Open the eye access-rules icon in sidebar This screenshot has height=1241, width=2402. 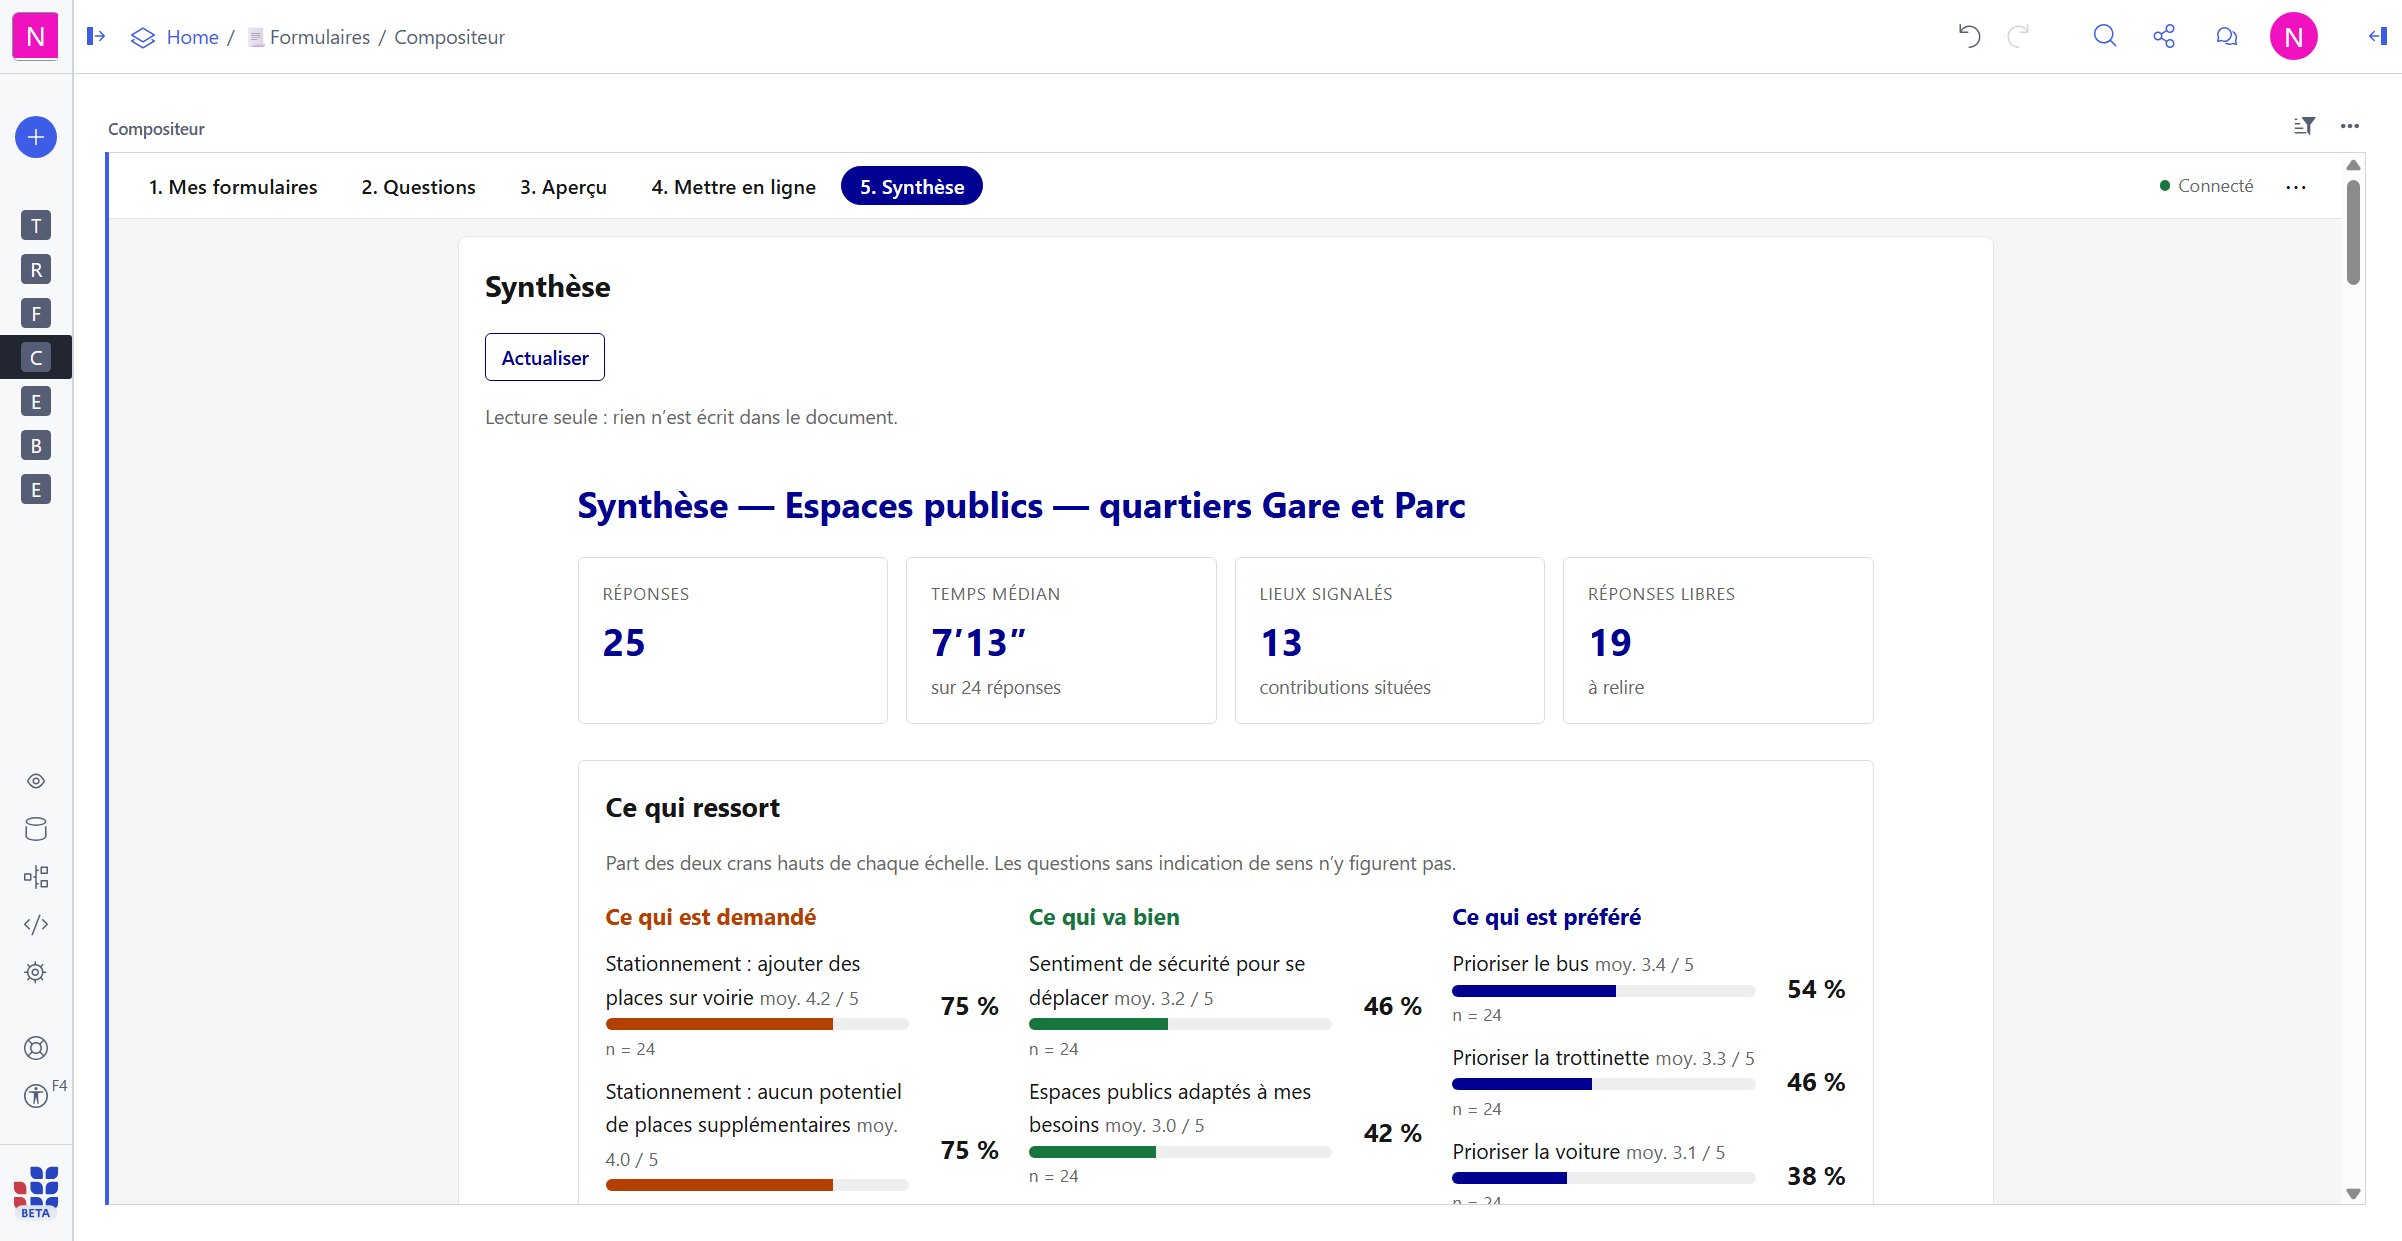tap(36, 781)
